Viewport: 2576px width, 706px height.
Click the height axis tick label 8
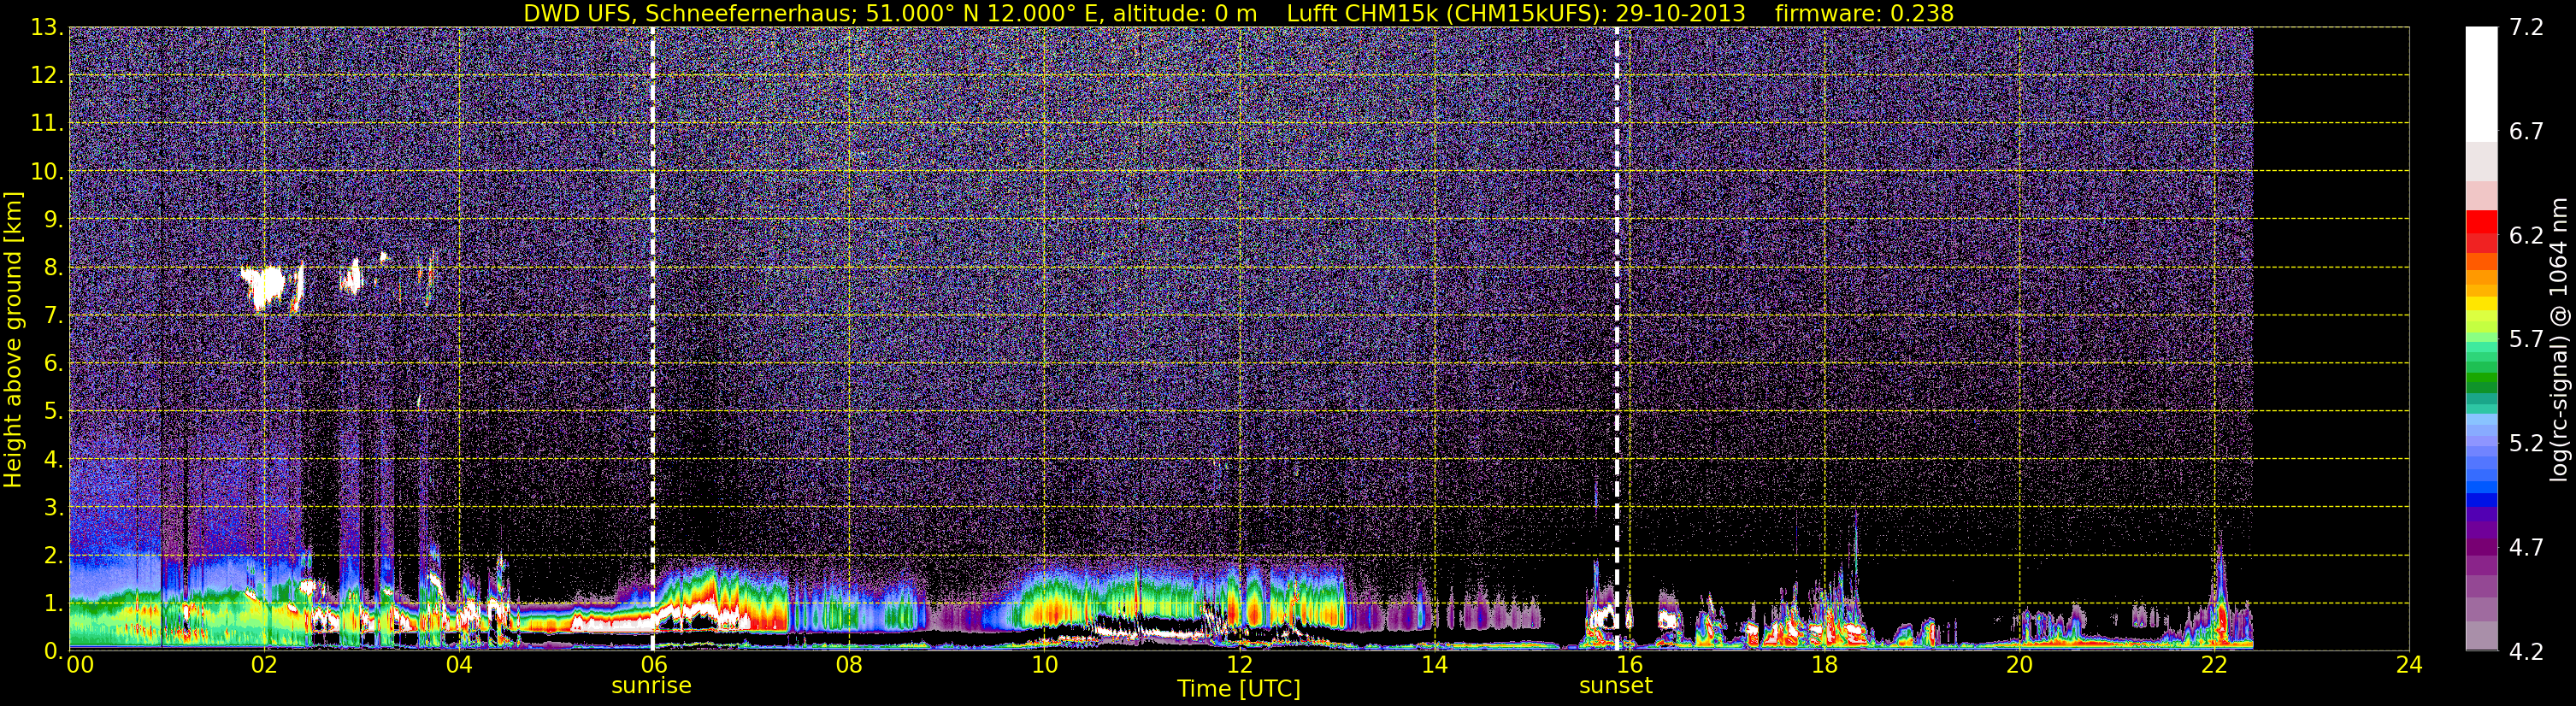point(52,268)
